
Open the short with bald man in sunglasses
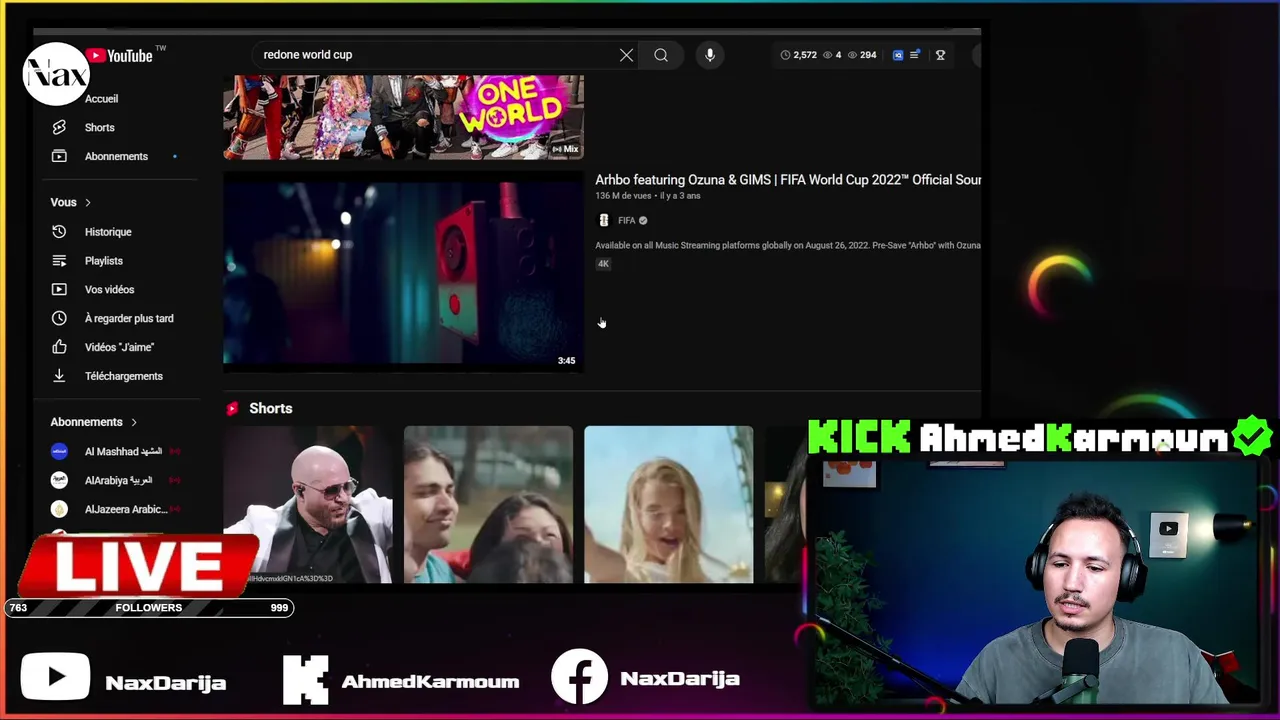(308, 505)
